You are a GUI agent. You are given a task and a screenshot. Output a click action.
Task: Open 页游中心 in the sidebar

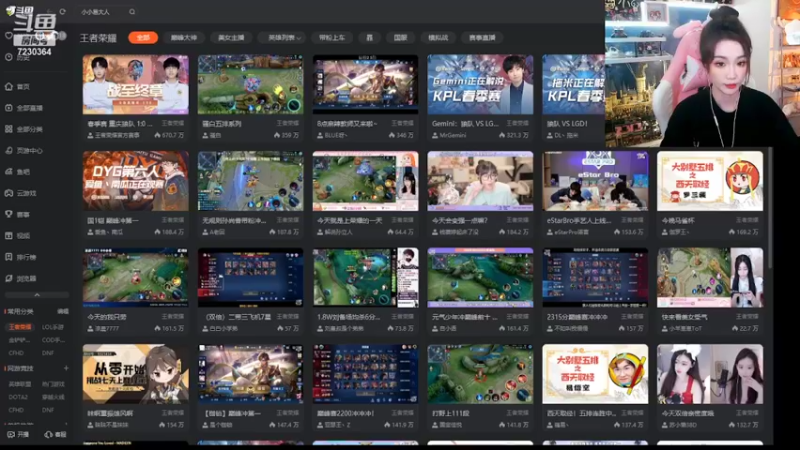pyautogui.click(x=24, y=151)
